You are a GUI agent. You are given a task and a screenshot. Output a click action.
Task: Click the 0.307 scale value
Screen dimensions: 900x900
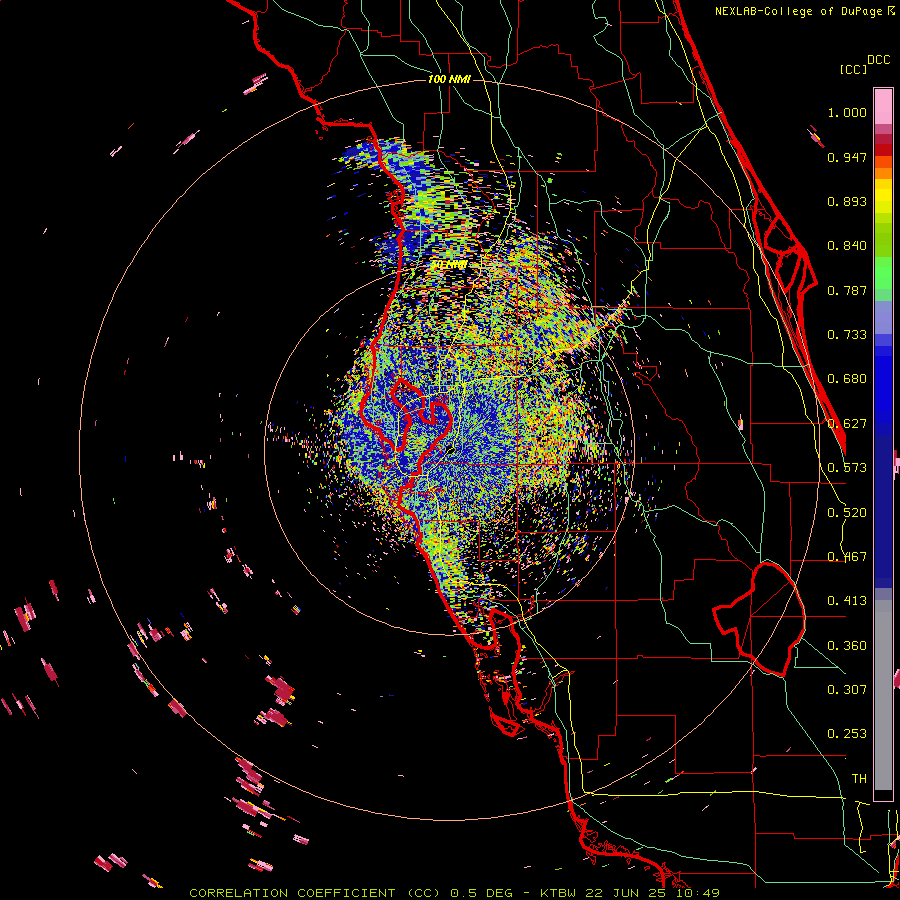(x=847, y=690)
